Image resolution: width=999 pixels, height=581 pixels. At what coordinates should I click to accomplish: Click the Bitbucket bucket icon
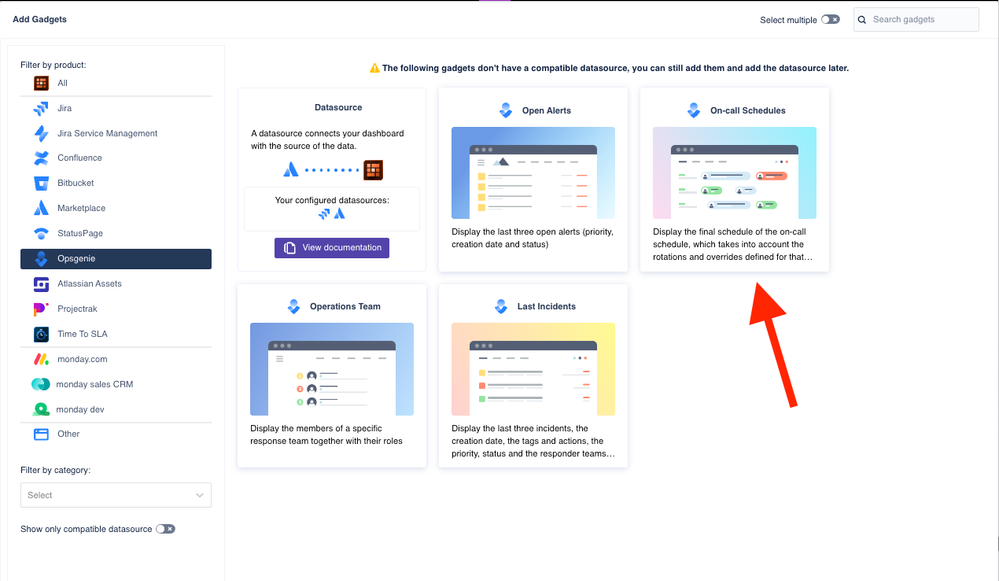pos(41,183)
